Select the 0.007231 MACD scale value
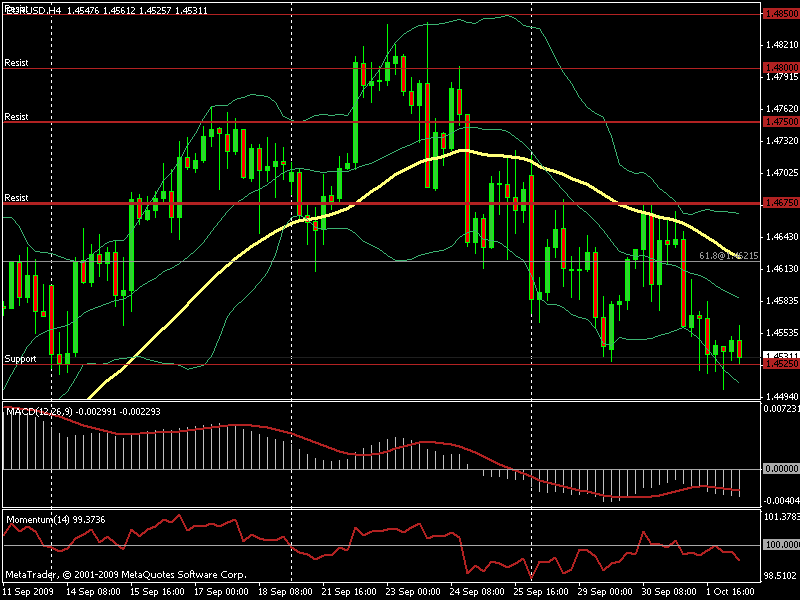This screenshot has height=600, width=800. (781, 409)
